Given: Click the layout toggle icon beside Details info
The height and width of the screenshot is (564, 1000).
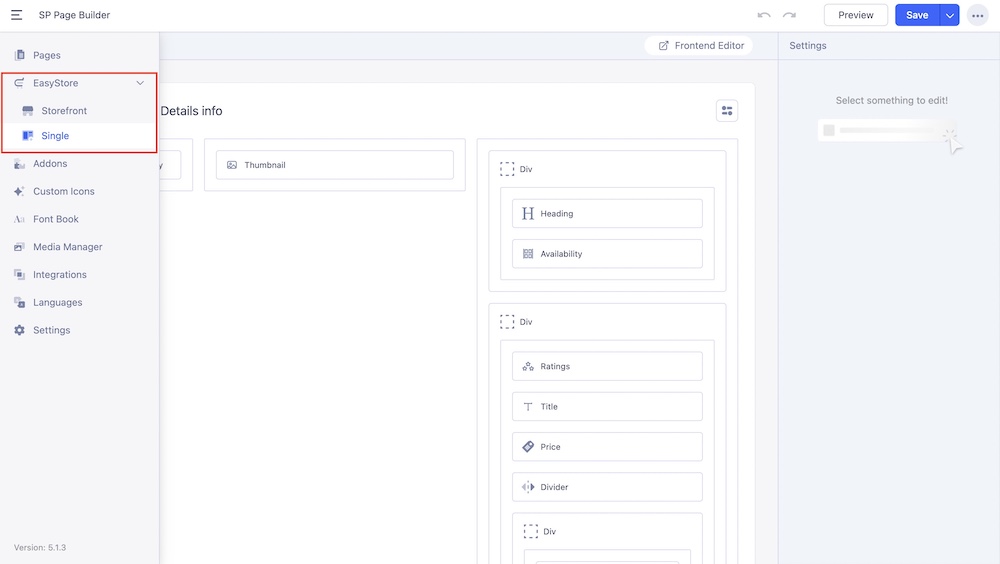Looking at the screenshot, I should tap(727, 111).
